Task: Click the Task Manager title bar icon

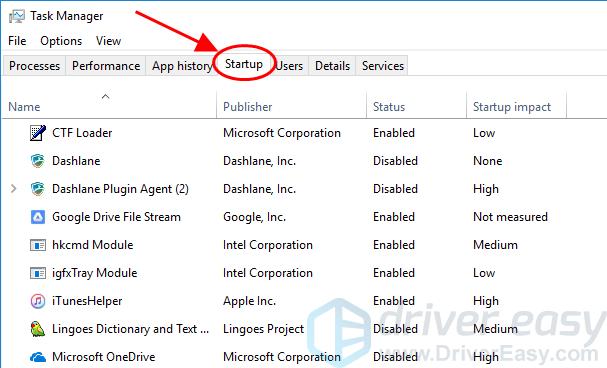Action: (17, 16)
